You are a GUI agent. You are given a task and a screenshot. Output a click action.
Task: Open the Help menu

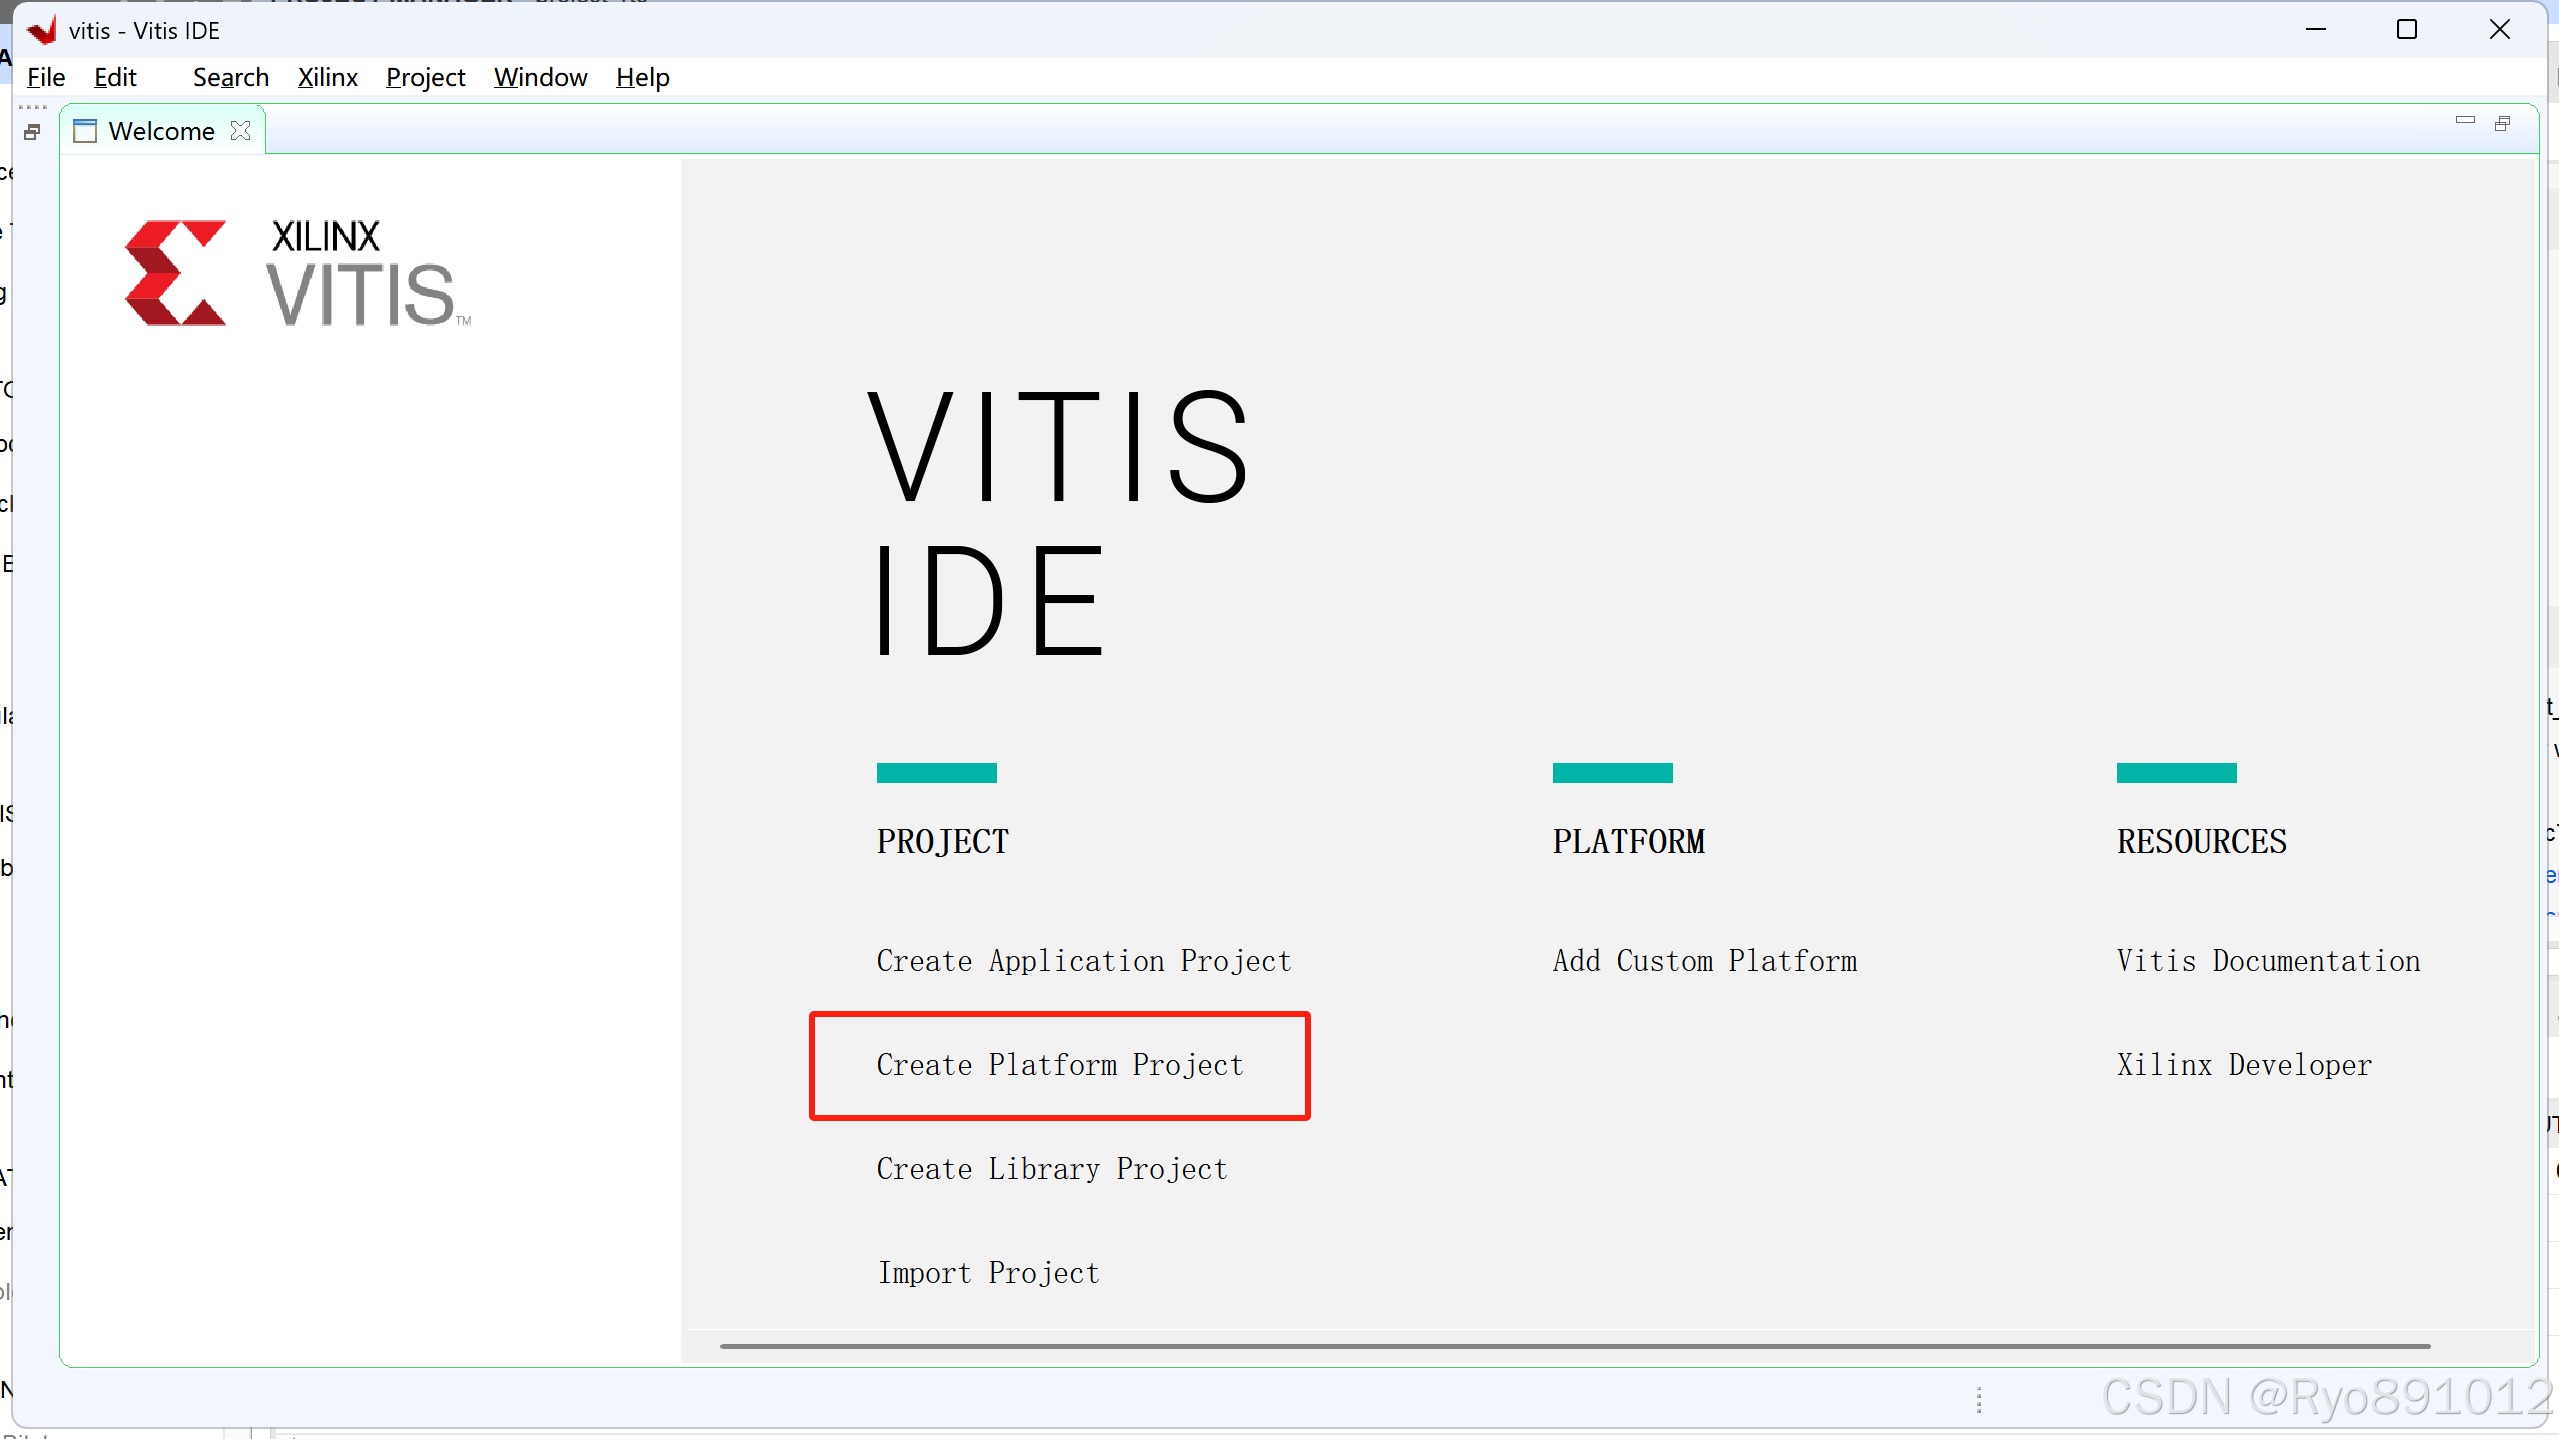click(642, 78)
